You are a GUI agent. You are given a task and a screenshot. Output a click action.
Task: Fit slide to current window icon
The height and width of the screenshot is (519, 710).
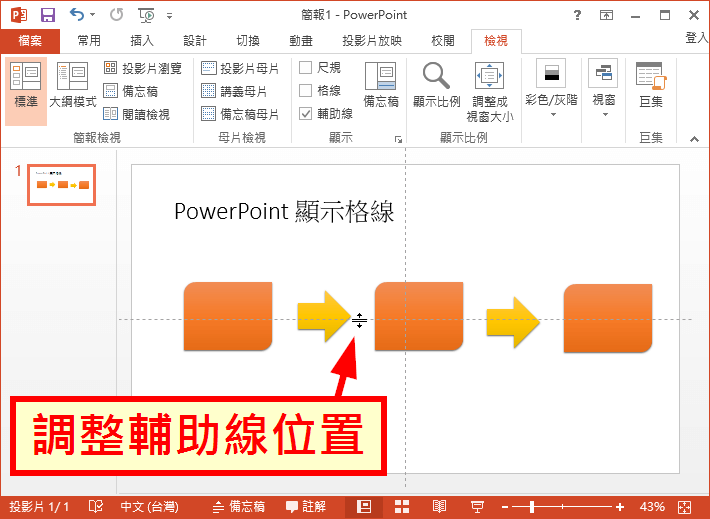(685, 507)
